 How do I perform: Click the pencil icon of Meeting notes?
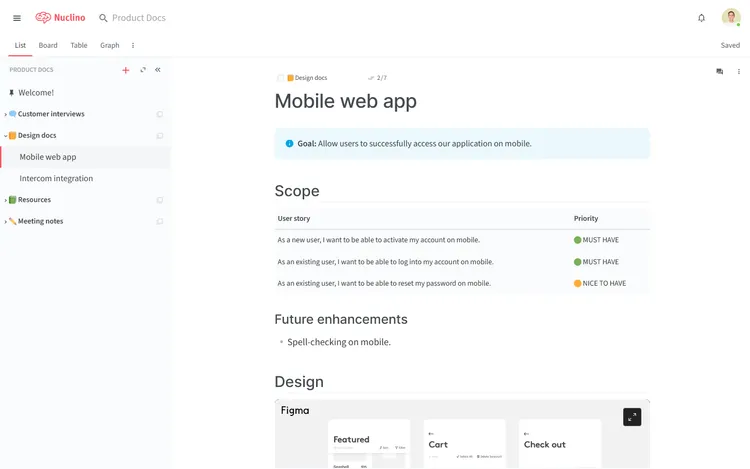[13, 221]
